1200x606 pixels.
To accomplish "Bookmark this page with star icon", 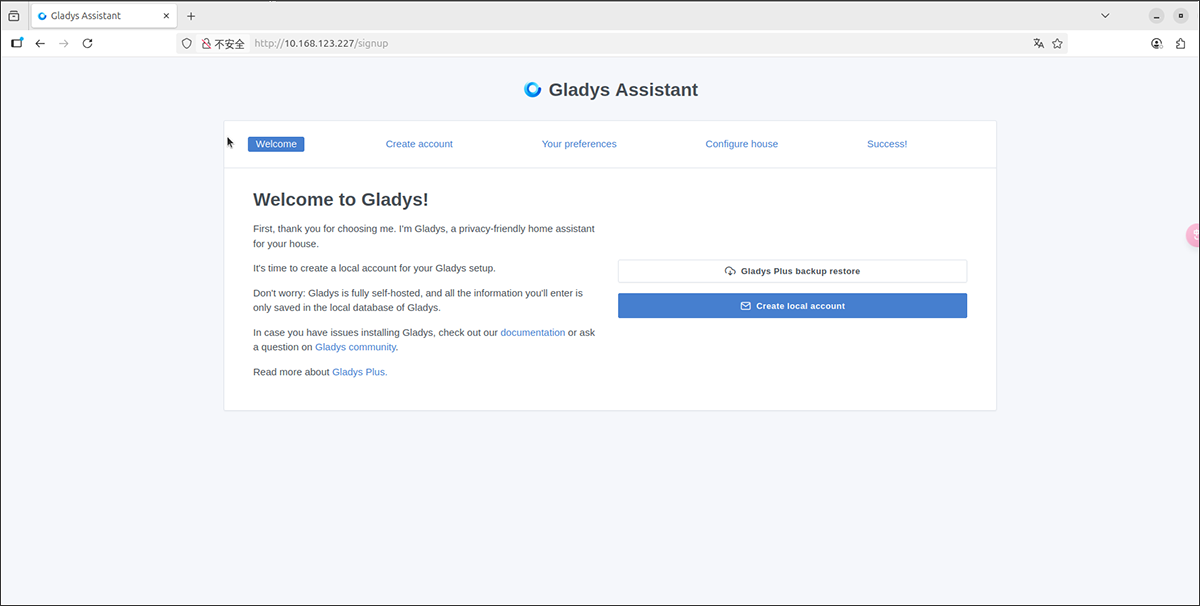I will click(x=1057, y=44).
